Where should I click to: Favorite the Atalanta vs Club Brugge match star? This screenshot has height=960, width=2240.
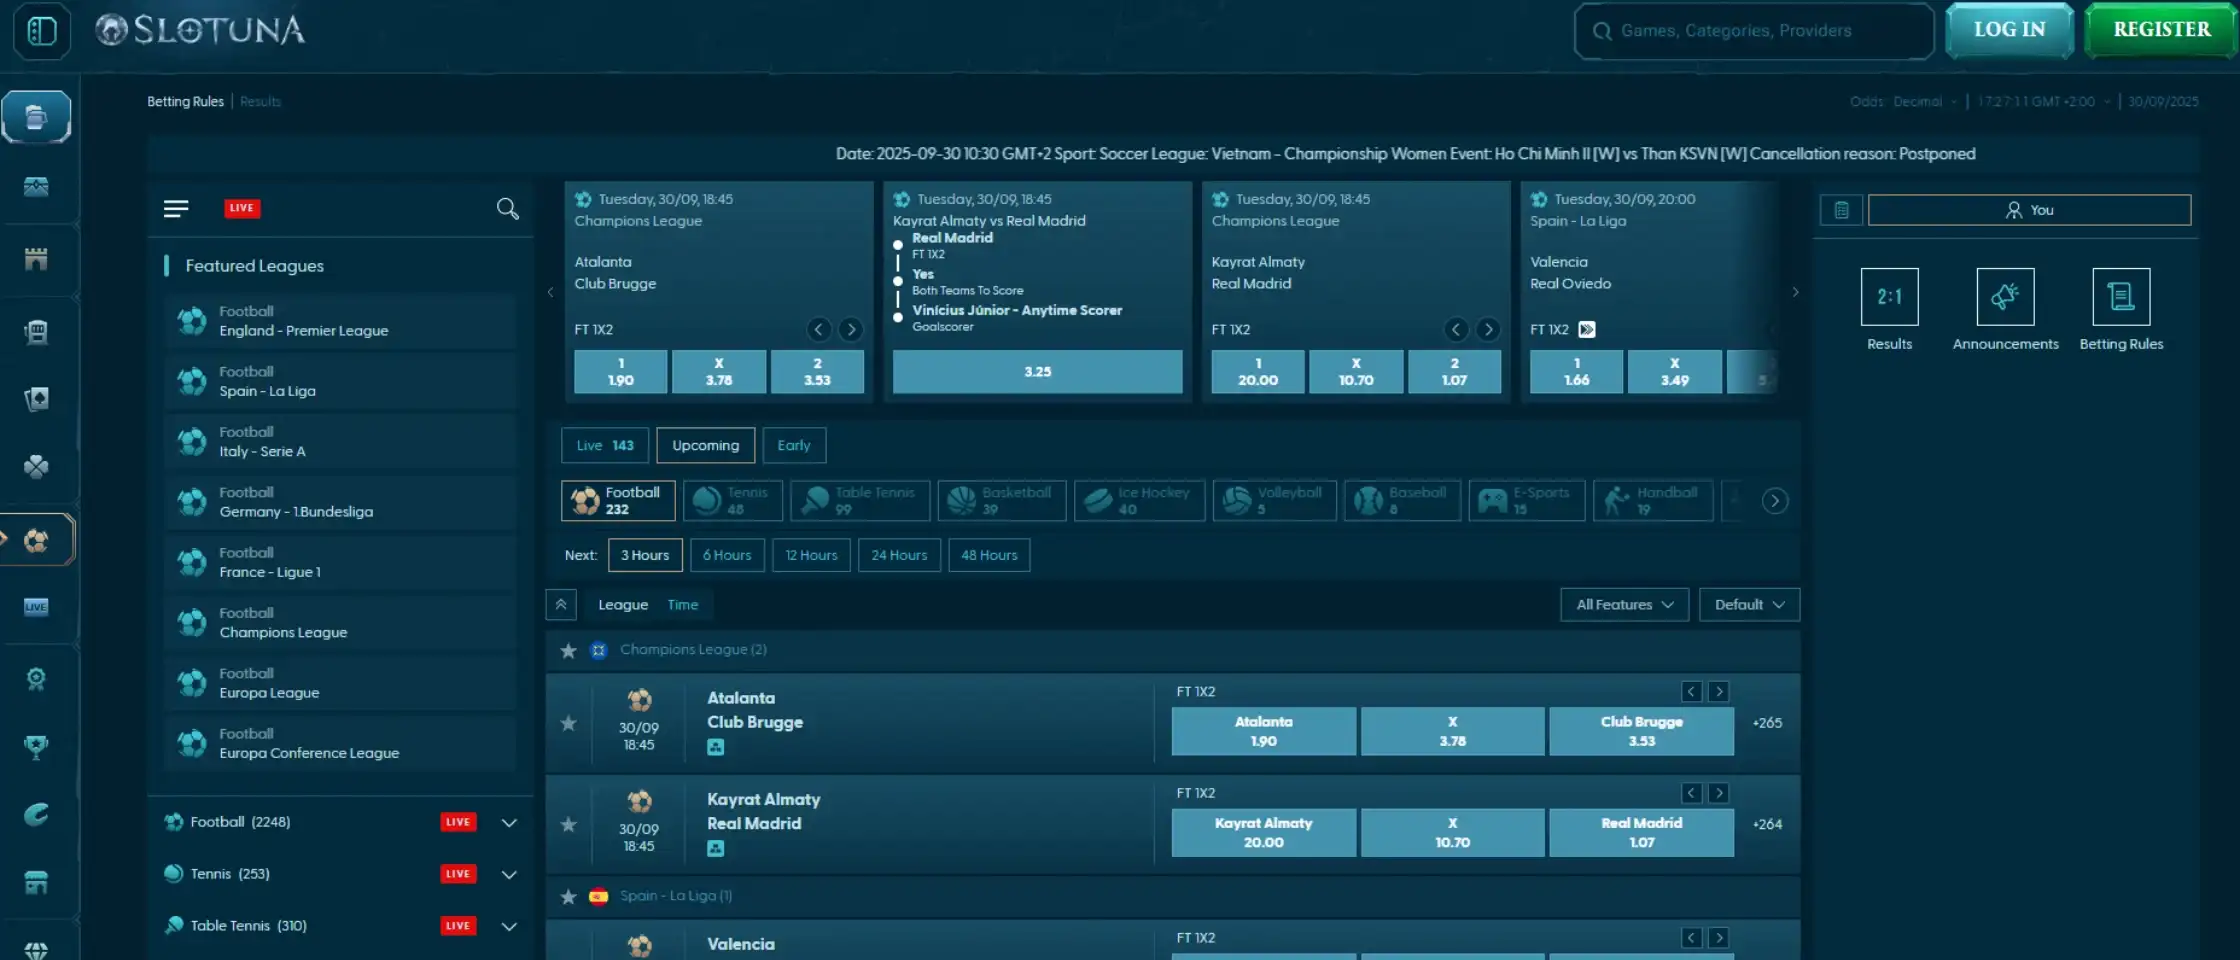coord(568,722)
